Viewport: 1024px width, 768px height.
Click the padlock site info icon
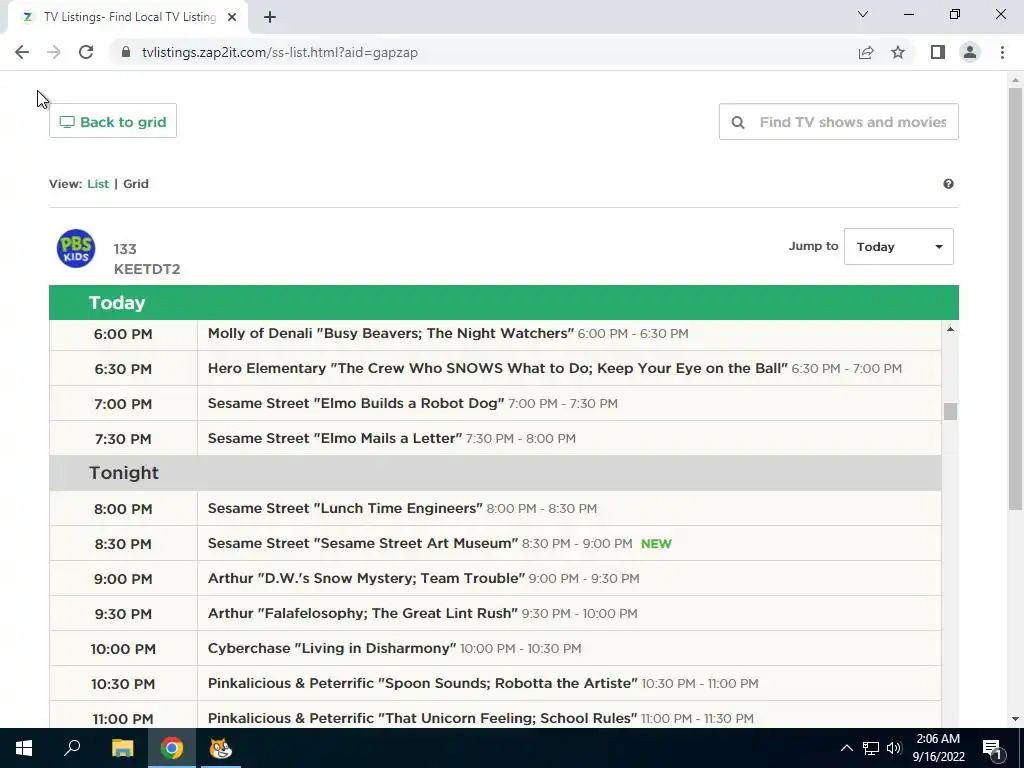(x=126, y=52)
